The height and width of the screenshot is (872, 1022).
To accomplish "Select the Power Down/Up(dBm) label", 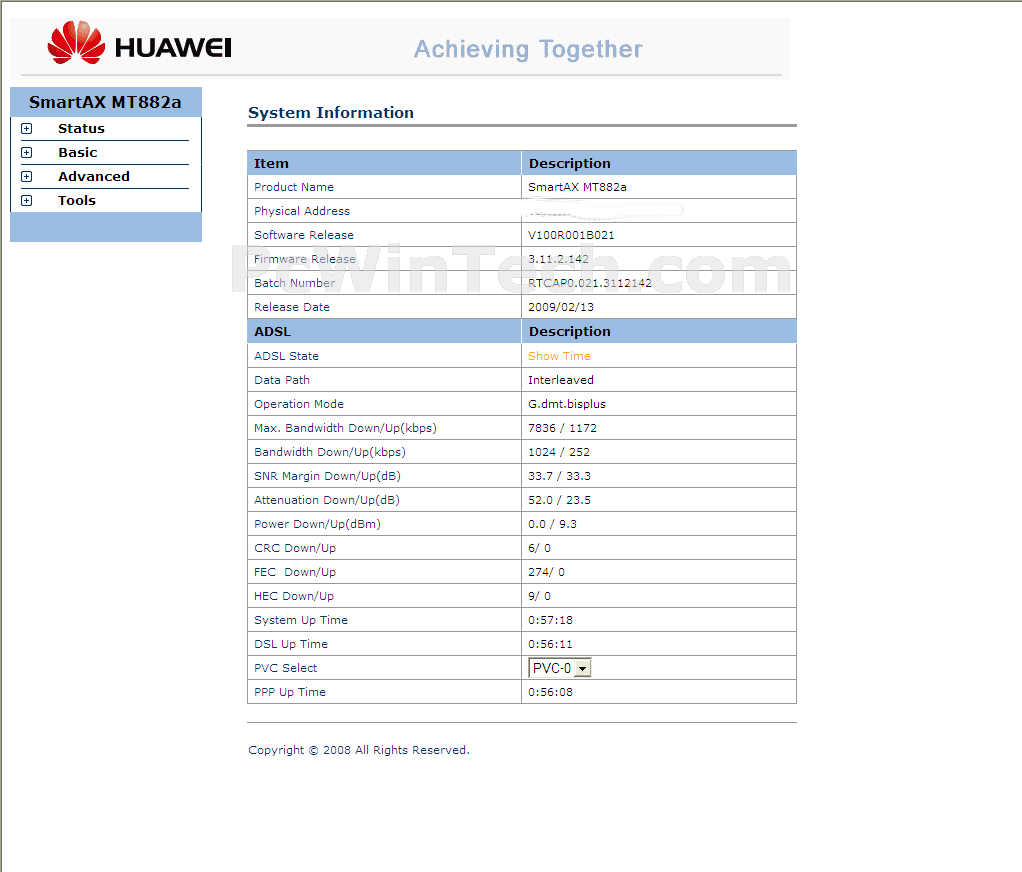I will point(317,525).
